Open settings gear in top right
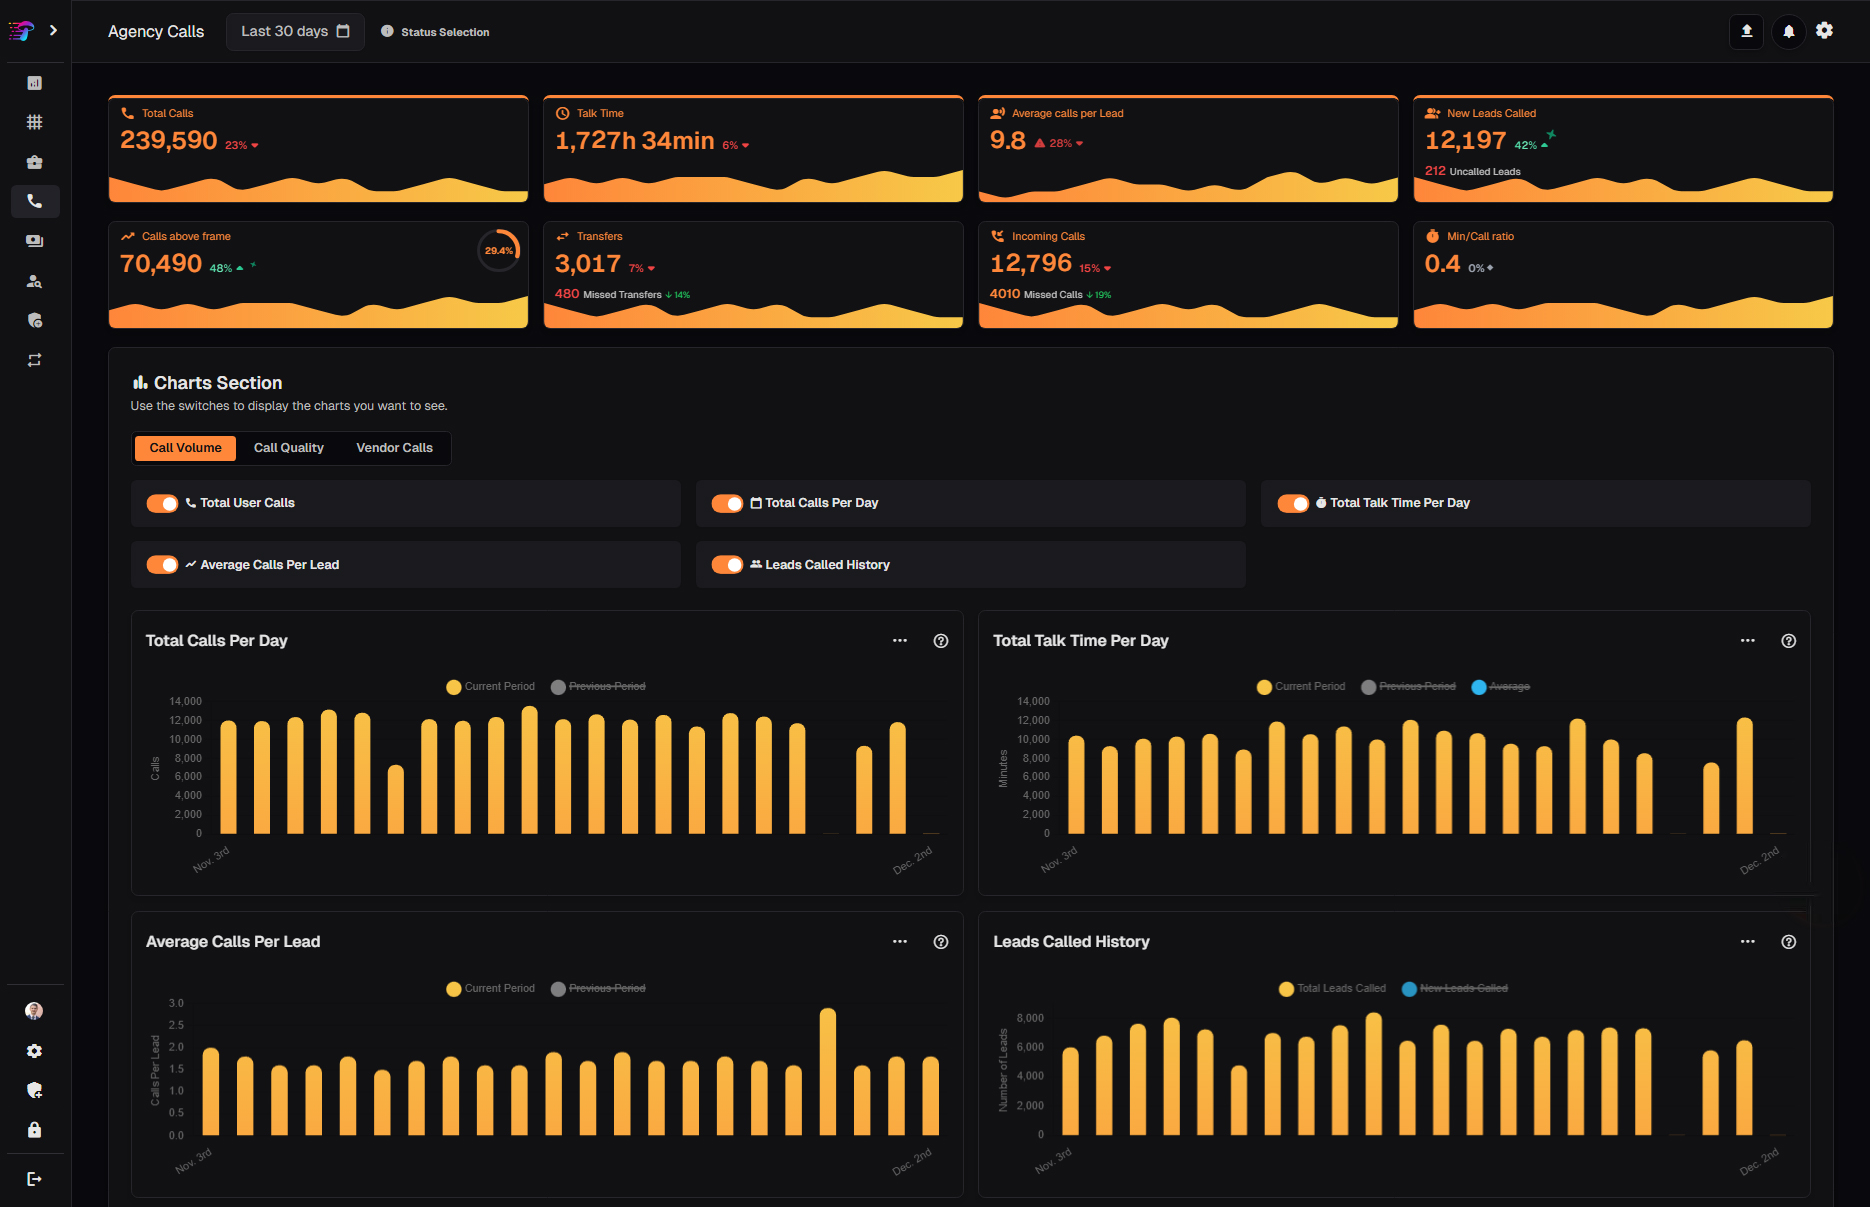This screenshot has height=1207, width=1870. [x=1825, y=31]
